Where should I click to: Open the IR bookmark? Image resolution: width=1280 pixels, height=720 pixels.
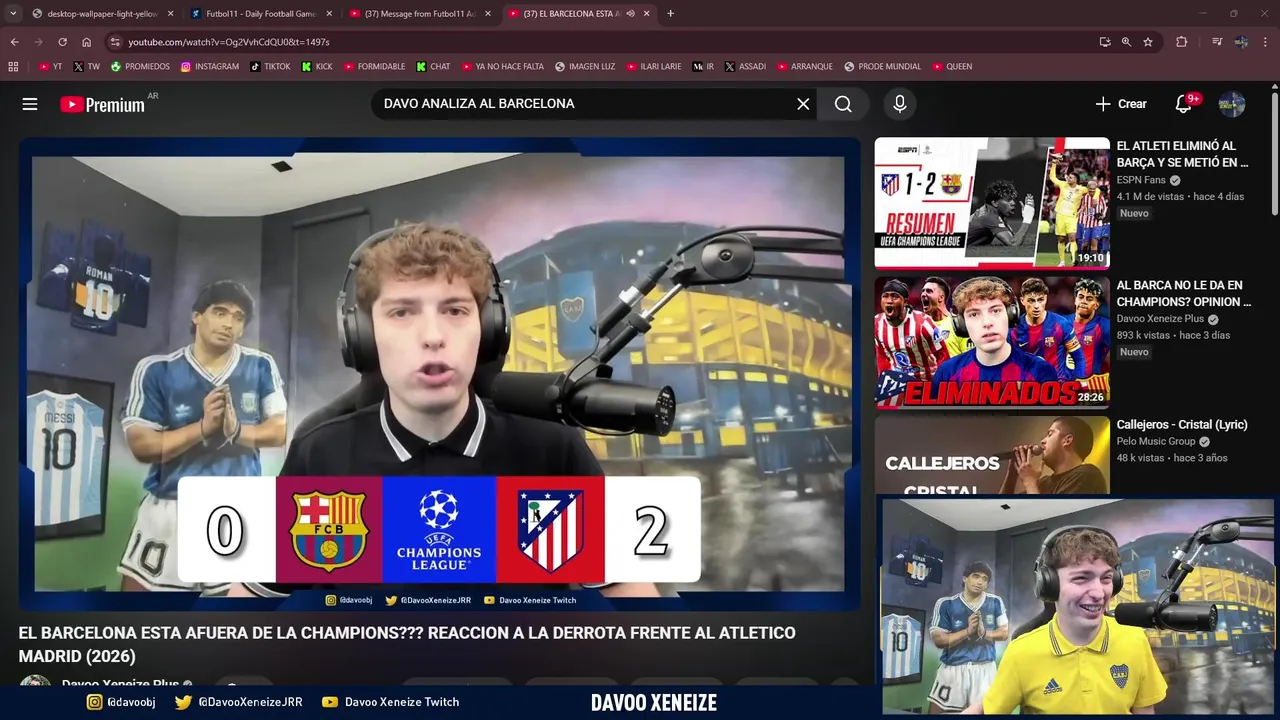[703, 67]
